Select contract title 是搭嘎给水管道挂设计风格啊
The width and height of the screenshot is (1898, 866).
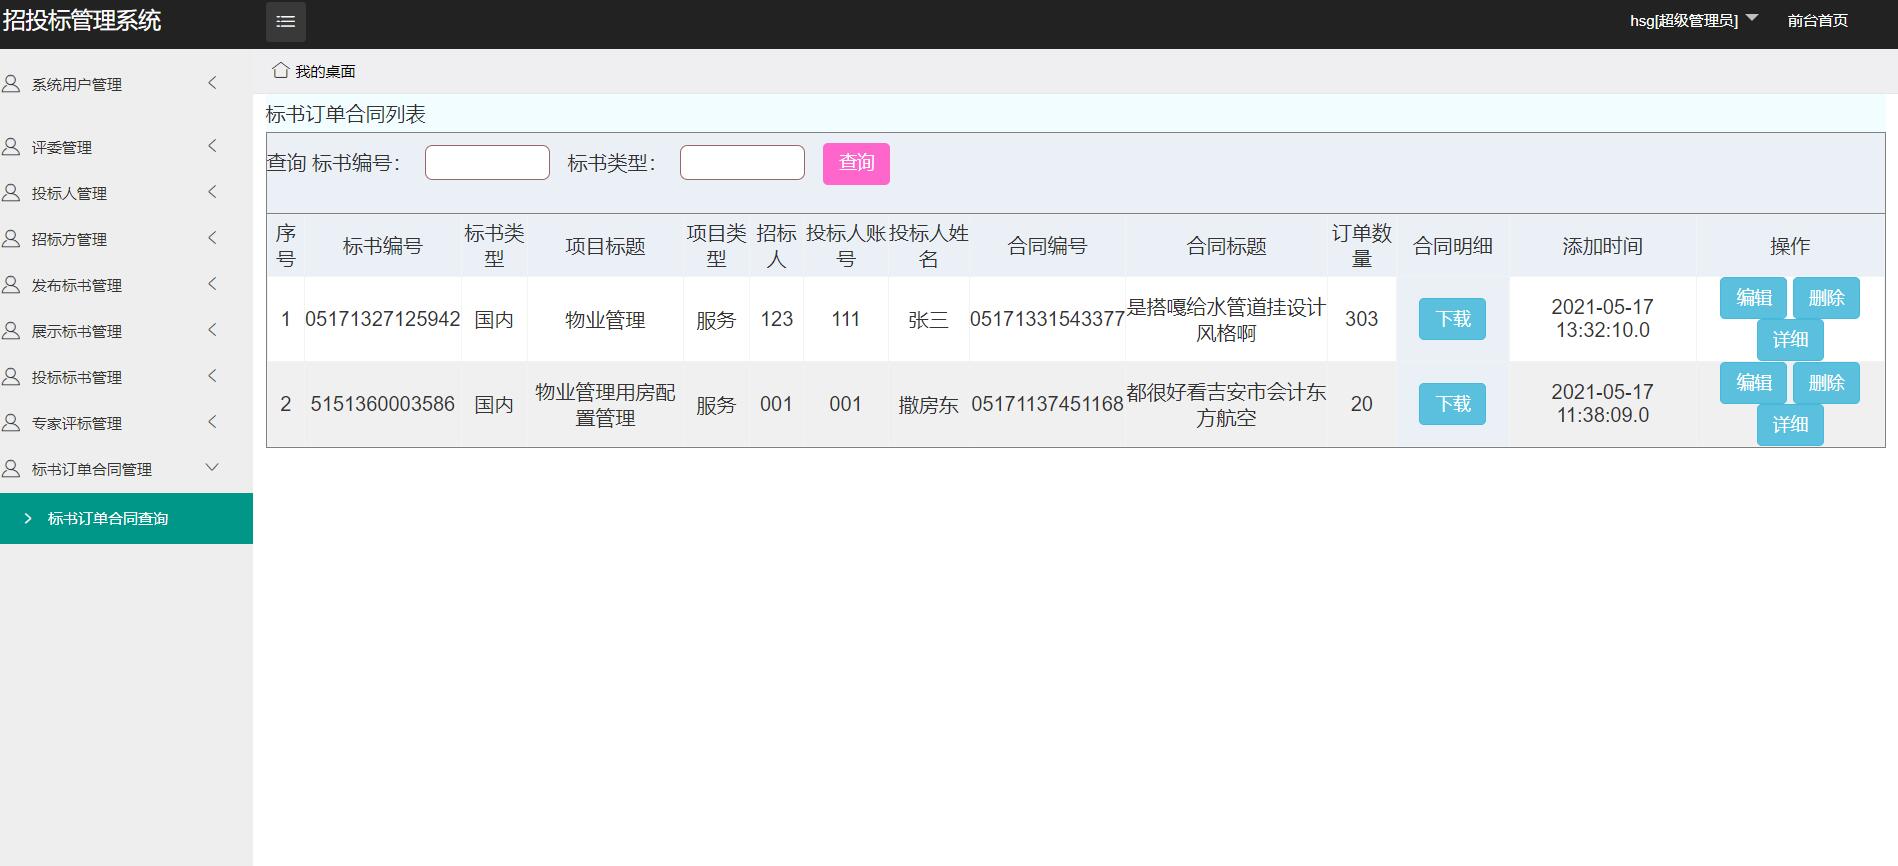[1226, 320]
